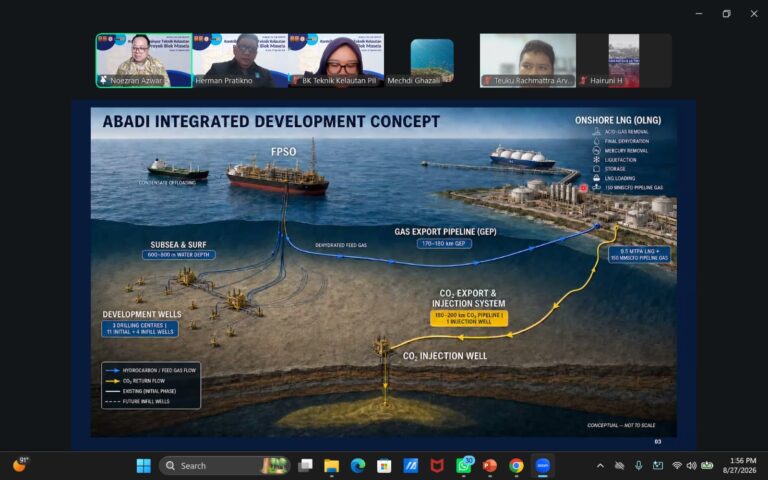The image size is (768, 480).
Task: Open the Windows Start menu
Action: point(144,466)
